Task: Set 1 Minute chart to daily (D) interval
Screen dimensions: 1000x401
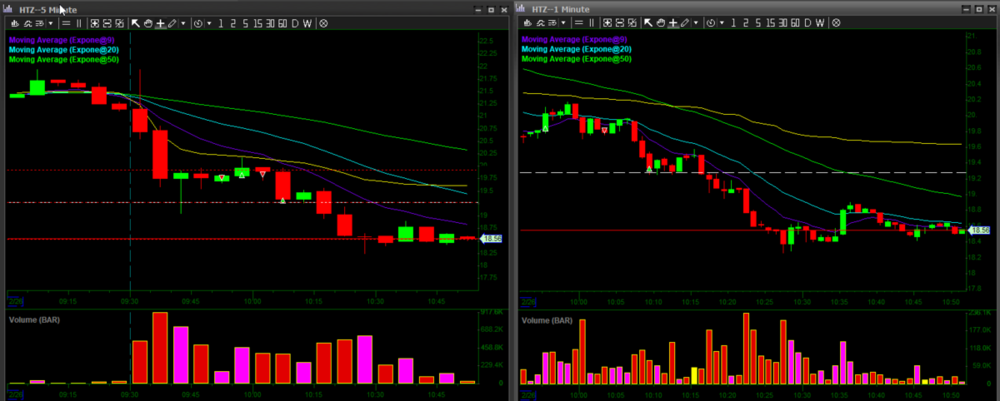Action: click(x=808, y=22)
